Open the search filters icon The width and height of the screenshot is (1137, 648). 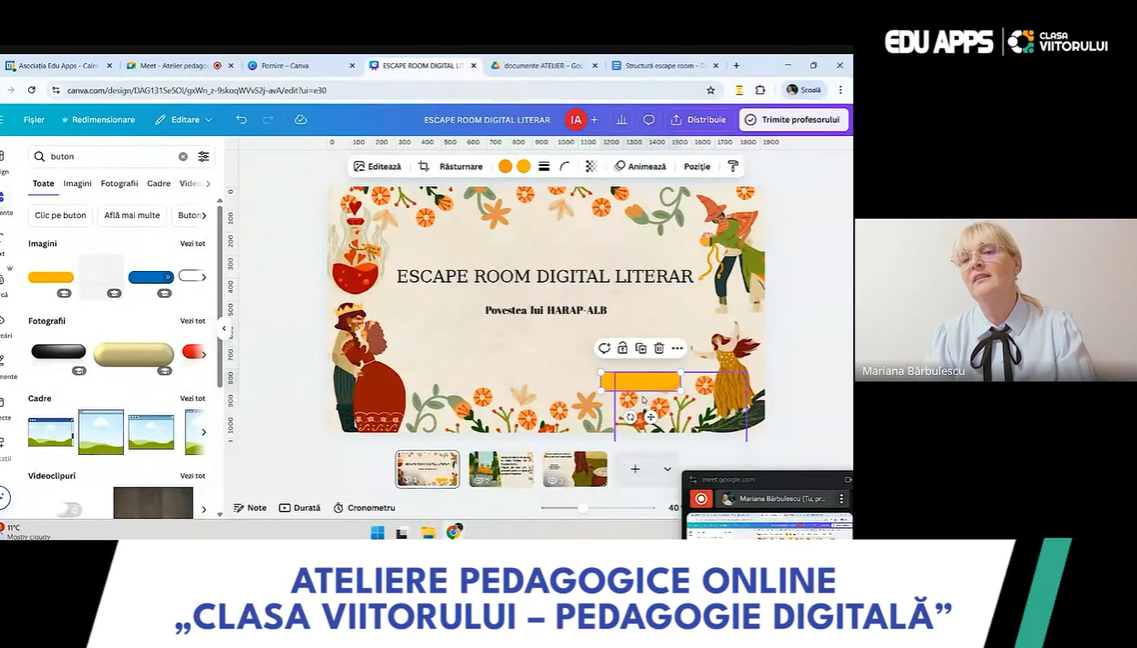point(204,157)
